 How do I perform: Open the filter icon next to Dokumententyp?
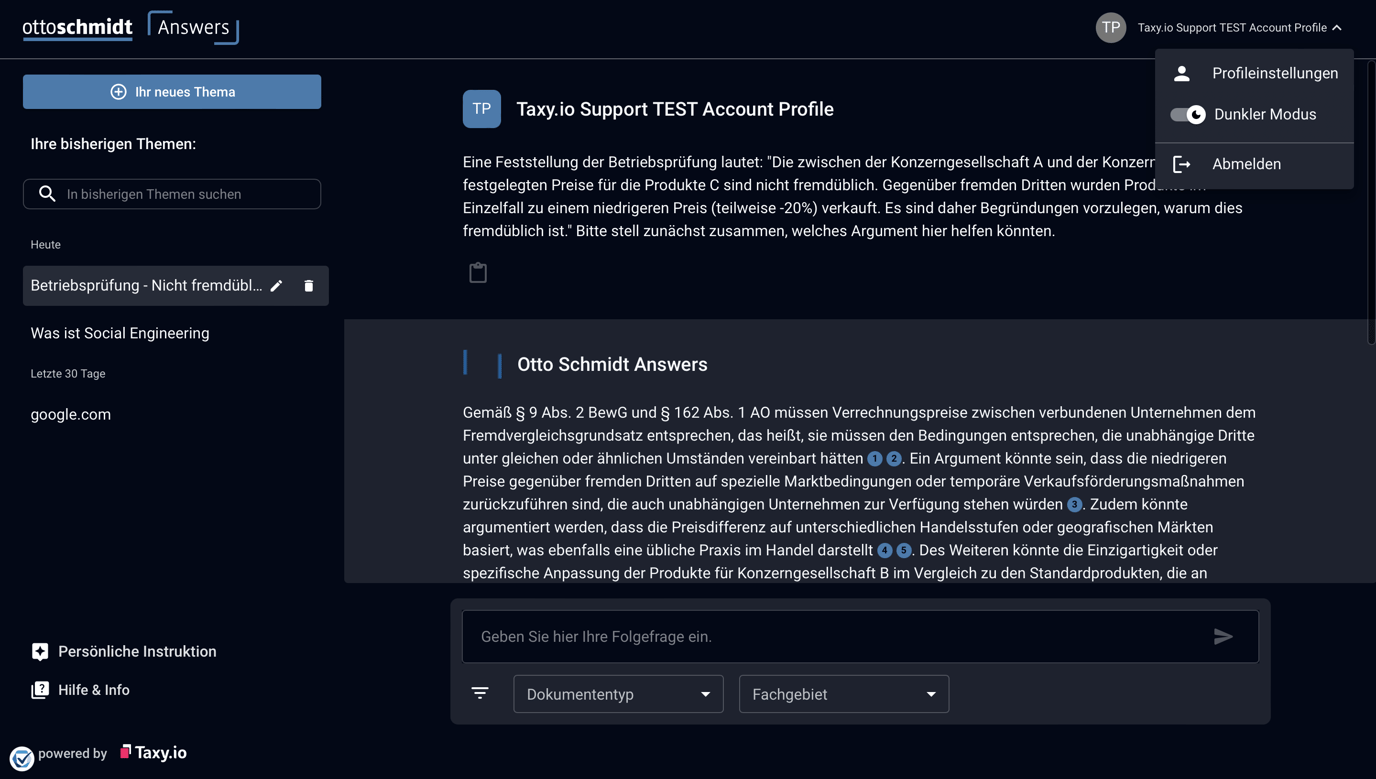481,692
